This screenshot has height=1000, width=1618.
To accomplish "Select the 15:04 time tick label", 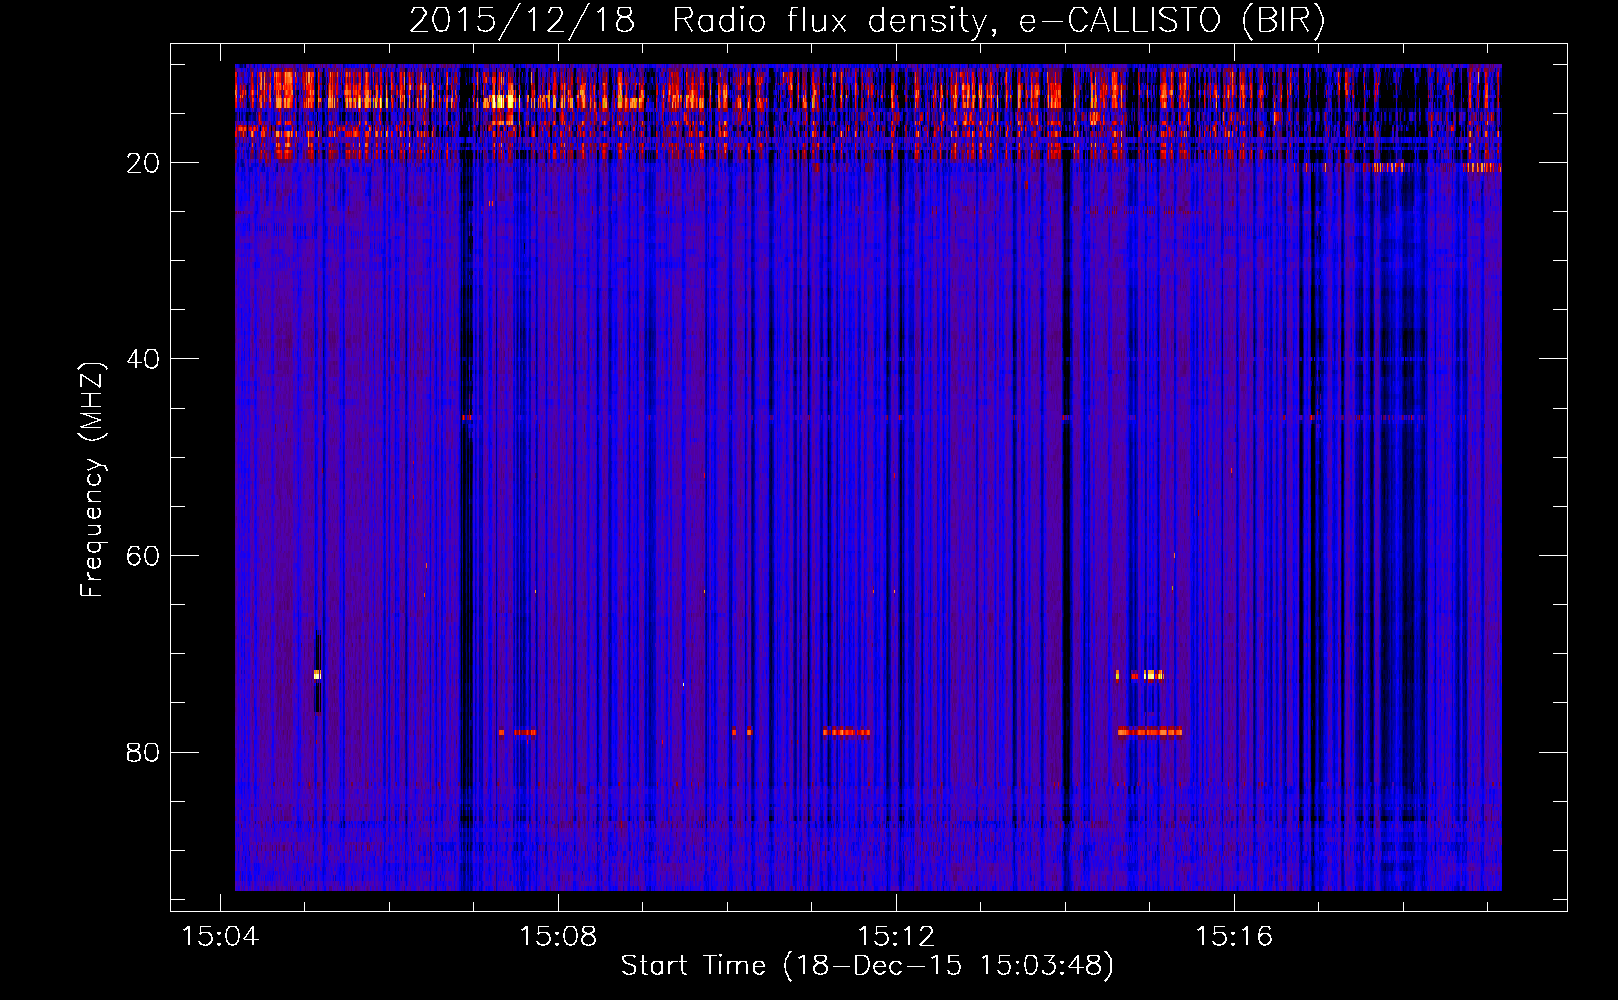I will [219, 936].
